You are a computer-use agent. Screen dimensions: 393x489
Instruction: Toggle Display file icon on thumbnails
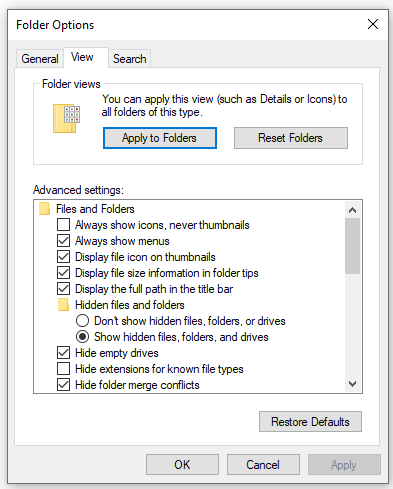(63, 257)
